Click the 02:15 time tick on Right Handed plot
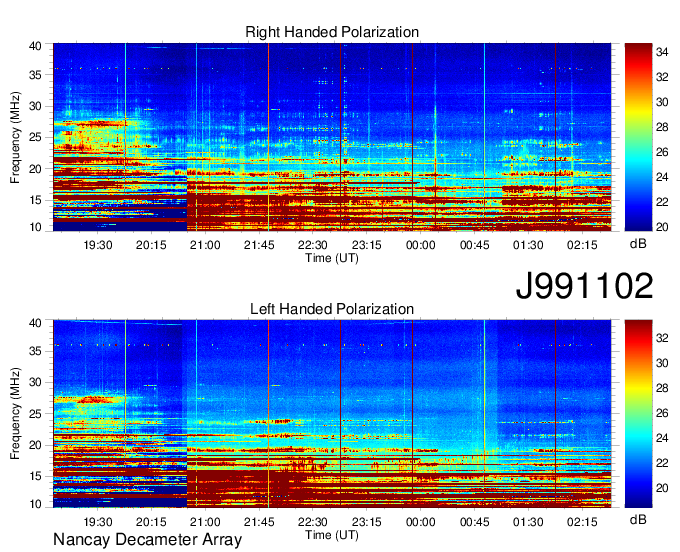680x552 pixels. [582, 245]
